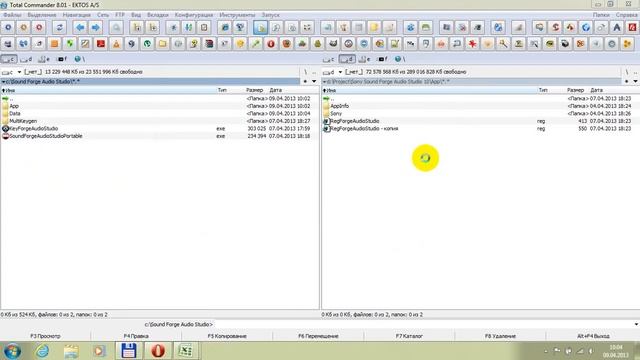Select the Sony folder in right panel

pos(480,113)
